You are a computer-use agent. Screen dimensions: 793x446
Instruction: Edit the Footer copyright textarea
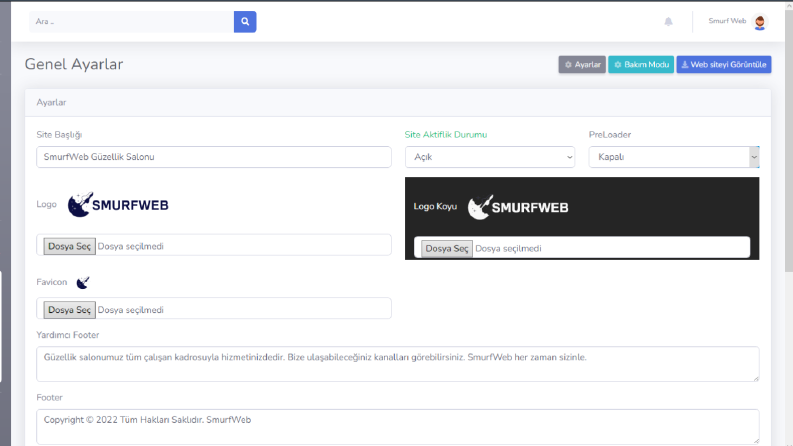[398, 427]
